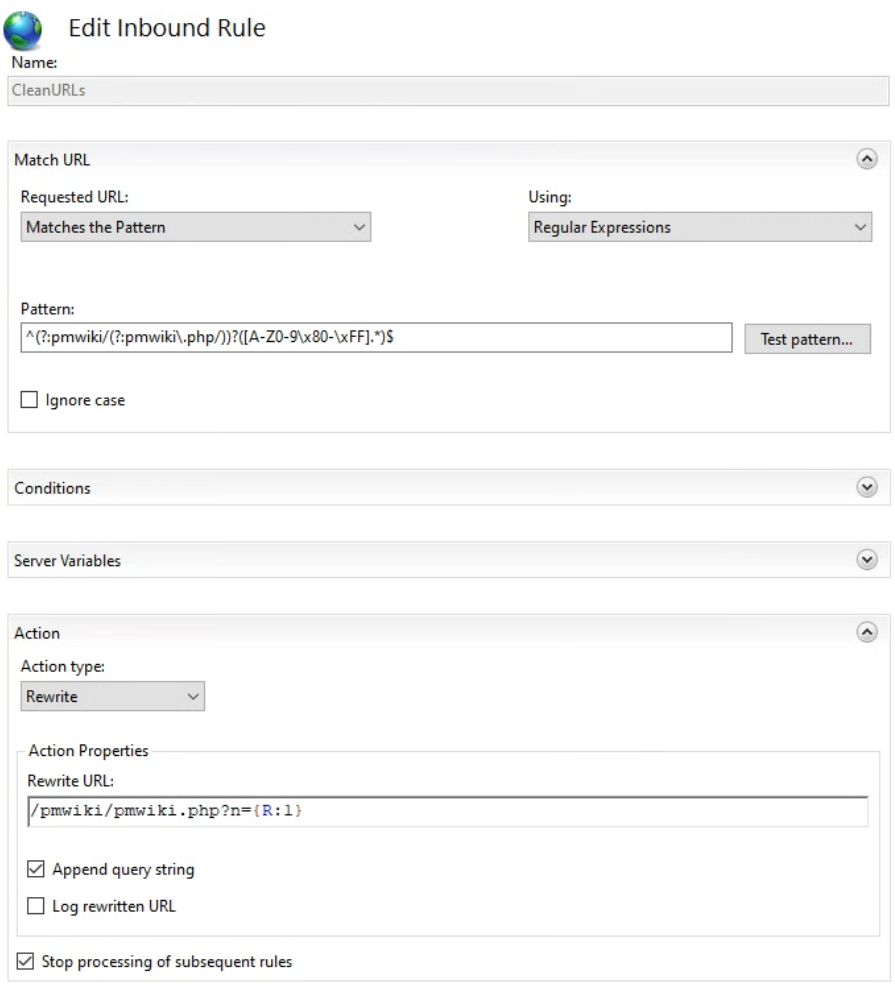Click into the Rewrite URL field
This screenshot has width=895, height=984.
(448, 811)
